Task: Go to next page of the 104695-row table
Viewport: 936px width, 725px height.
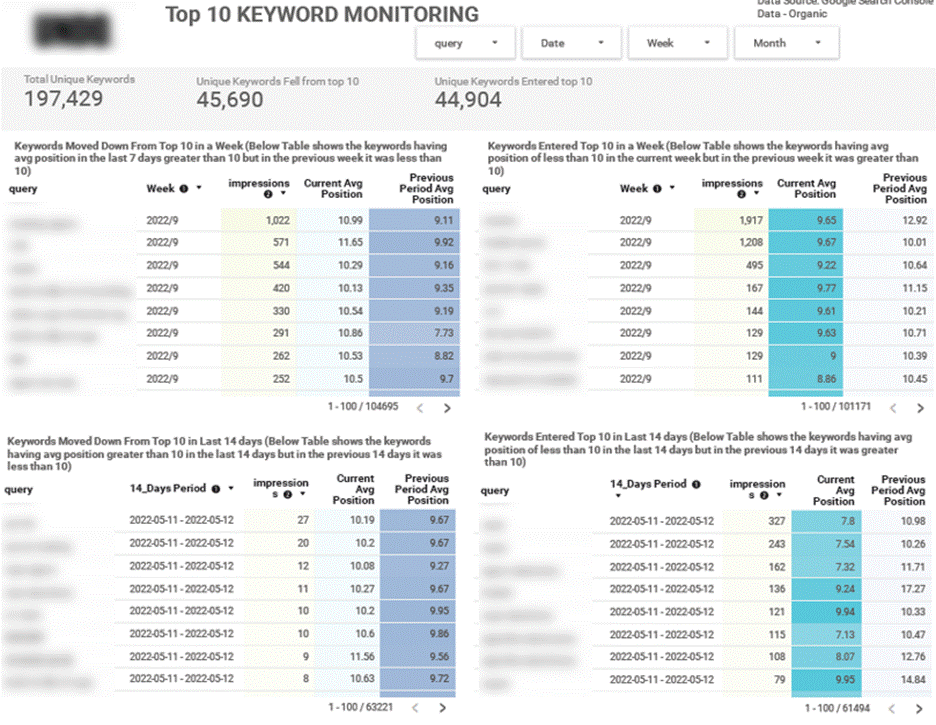Action: coord(447,408)
